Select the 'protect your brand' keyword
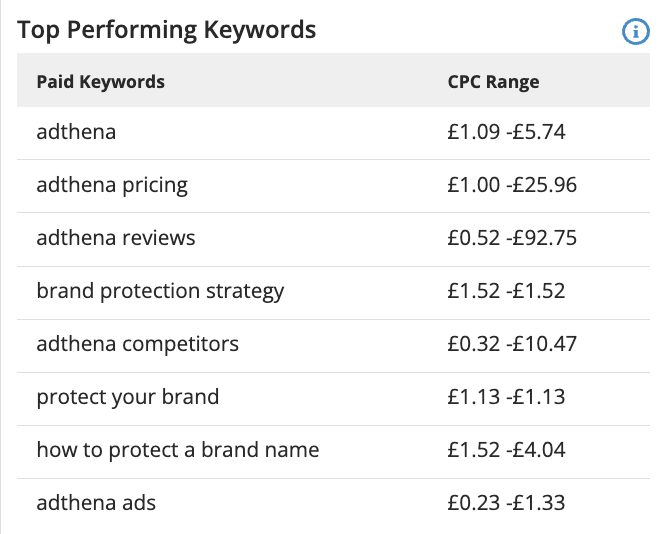Screen dimensions: 664x534 click(127, 397)
